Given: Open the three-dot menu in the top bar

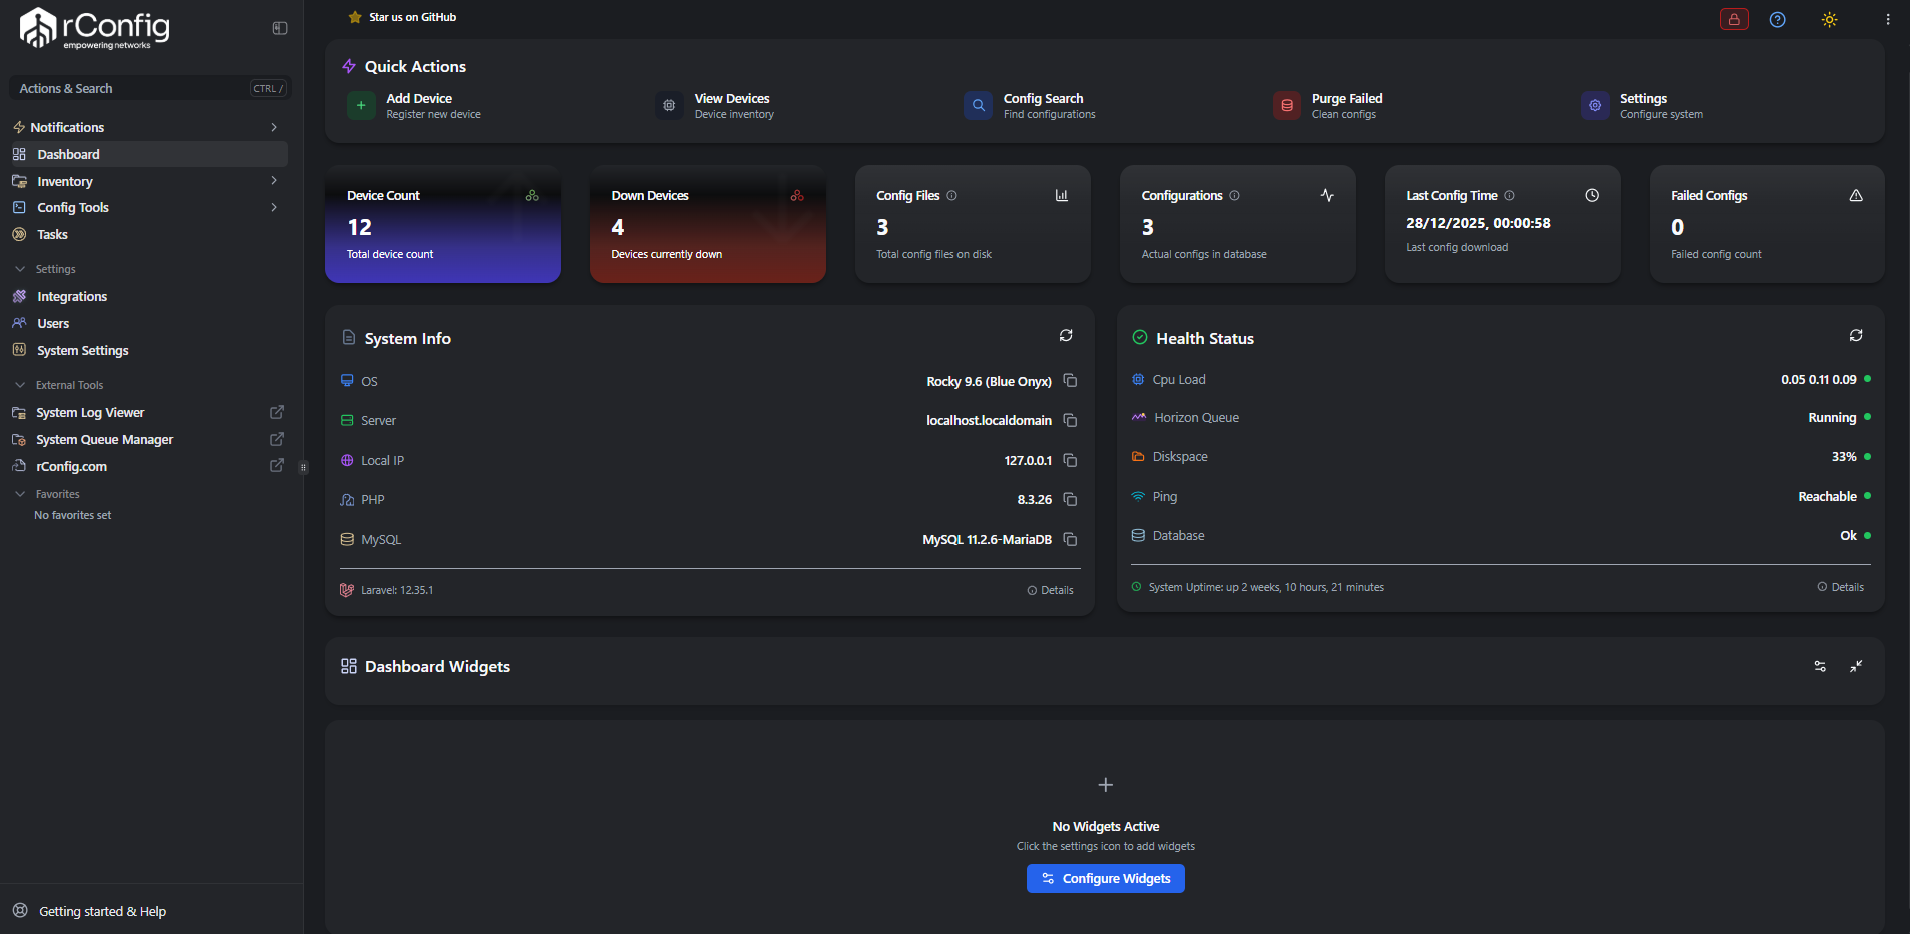Looking at the screenshot, I should click(1887, 19).
